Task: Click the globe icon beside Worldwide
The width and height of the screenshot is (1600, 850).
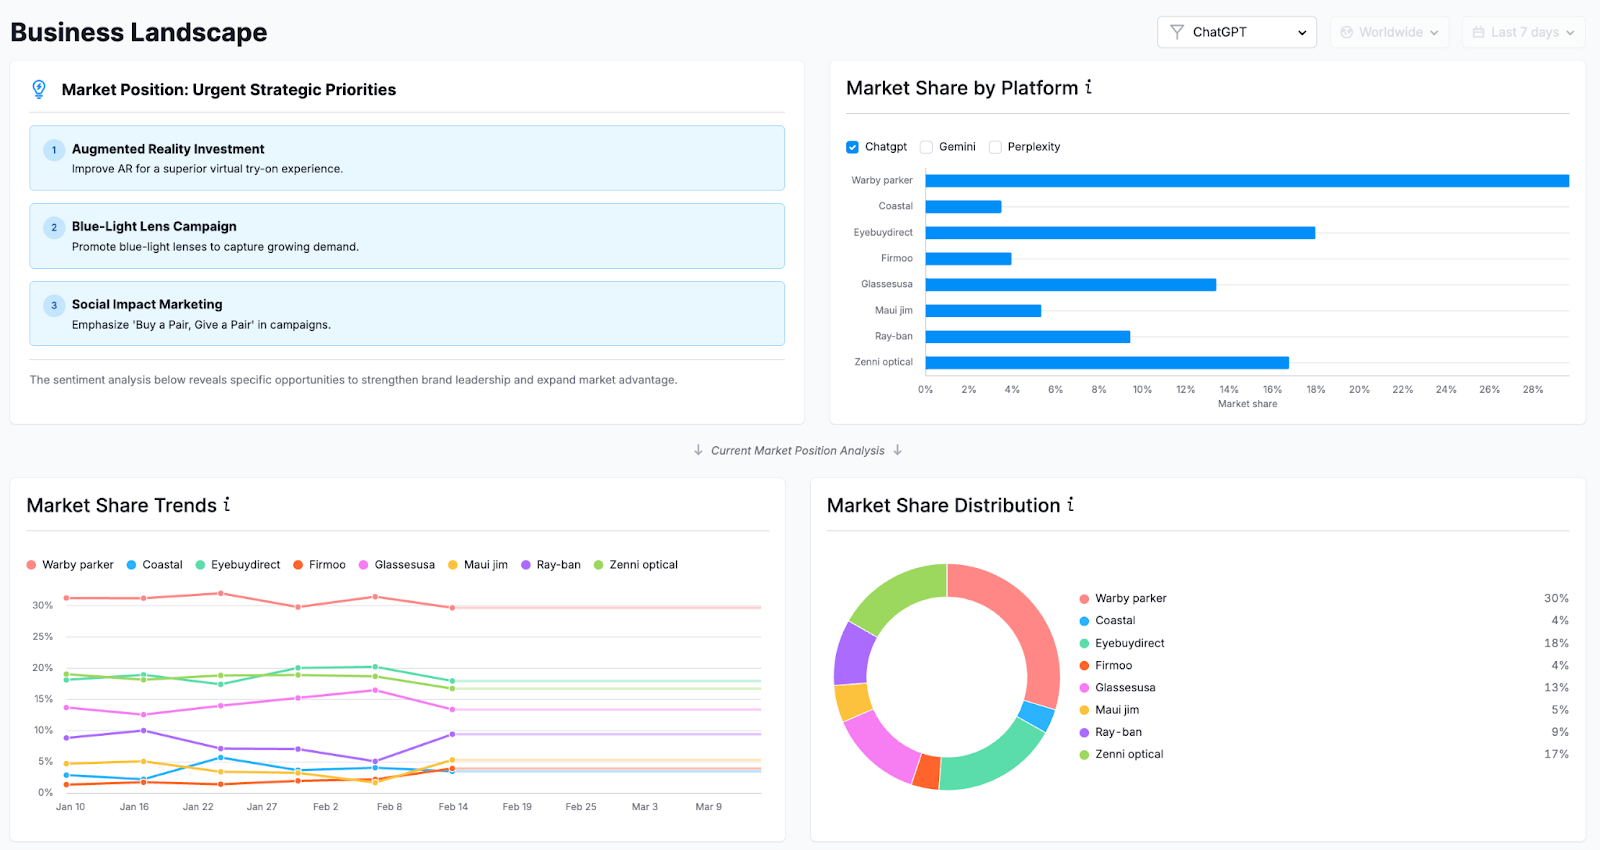Action: [1347, 32]
